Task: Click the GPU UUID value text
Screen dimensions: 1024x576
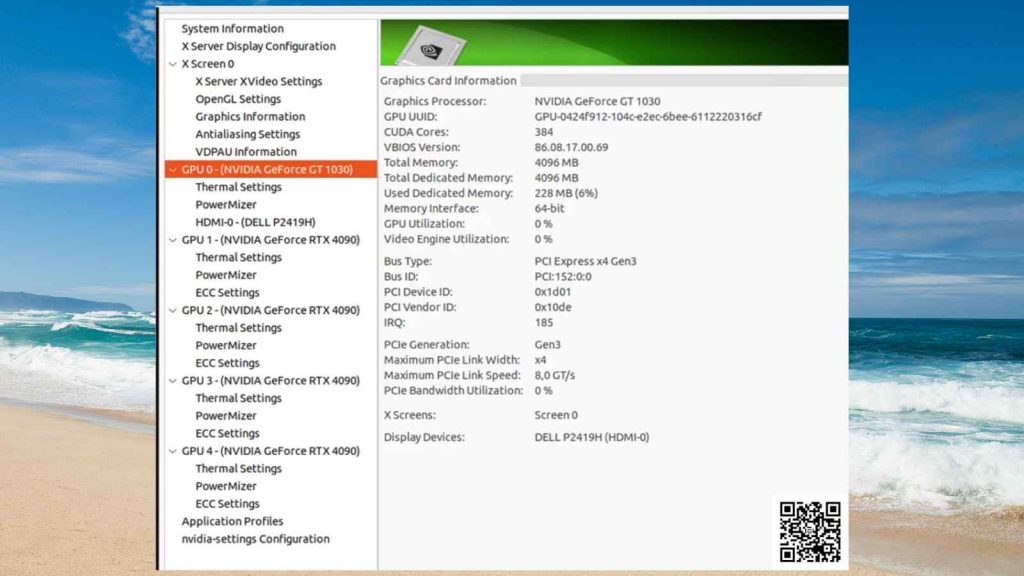Action: (x=648, y=117)
